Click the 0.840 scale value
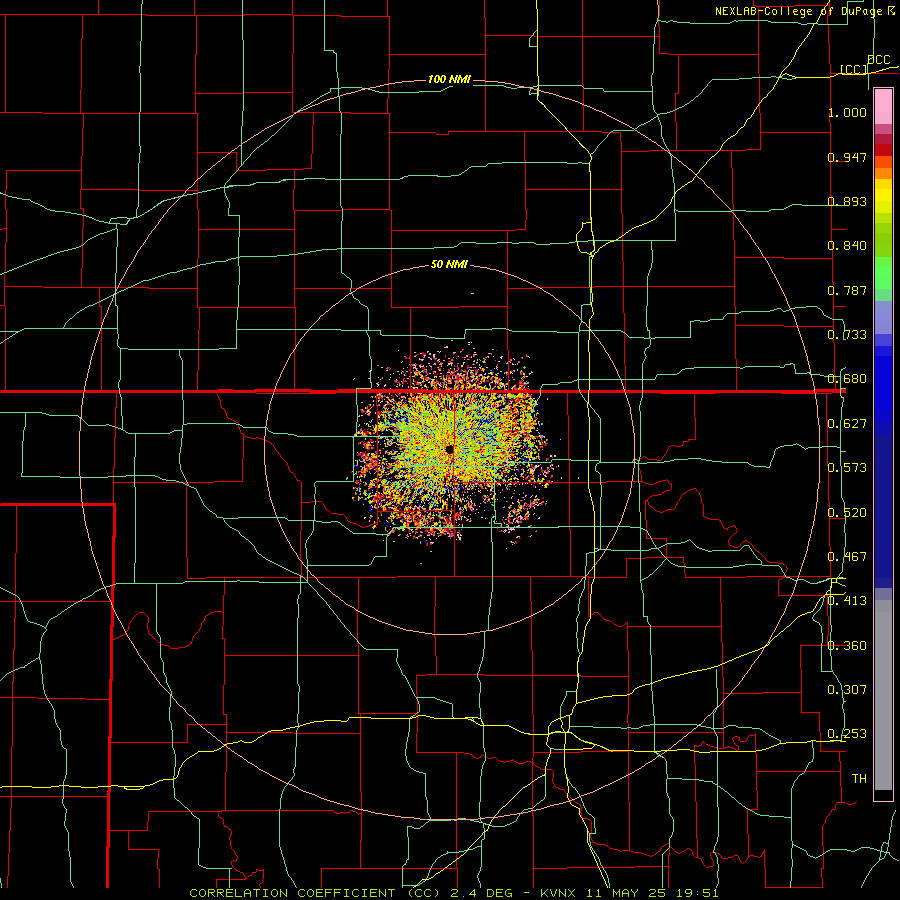This screenshot has height=900, width=900. point(847,246)
